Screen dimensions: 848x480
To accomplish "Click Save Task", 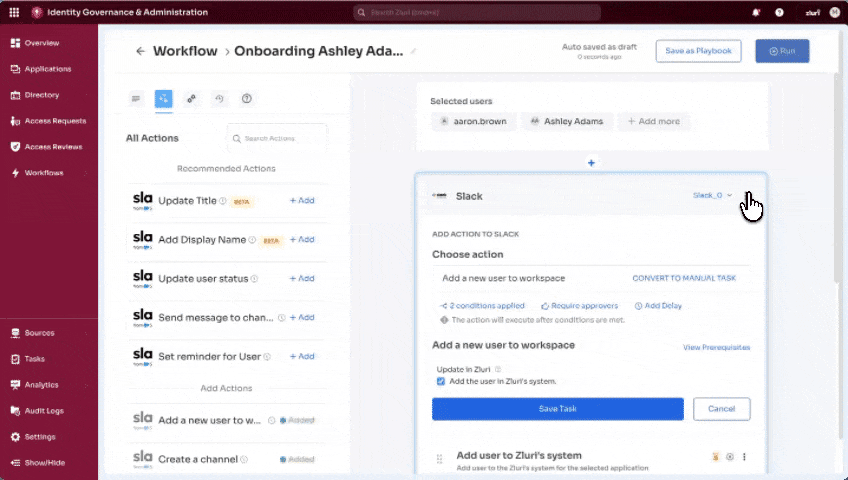I will (x=558, y=409).
